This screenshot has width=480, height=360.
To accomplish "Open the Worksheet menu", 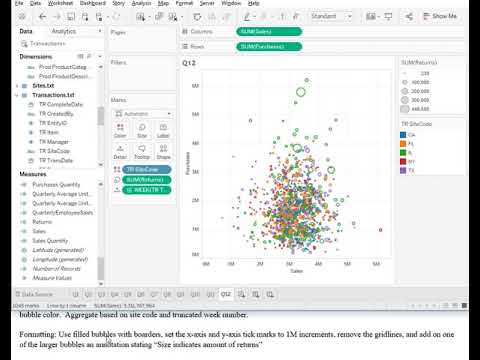I will (x=60, y=3).
